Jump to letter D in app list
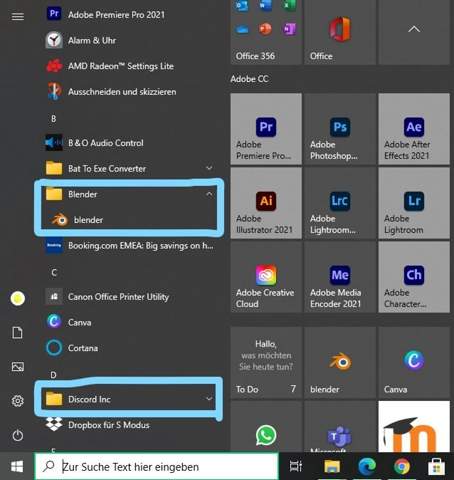The image size is (454, 480). (53, 375)
